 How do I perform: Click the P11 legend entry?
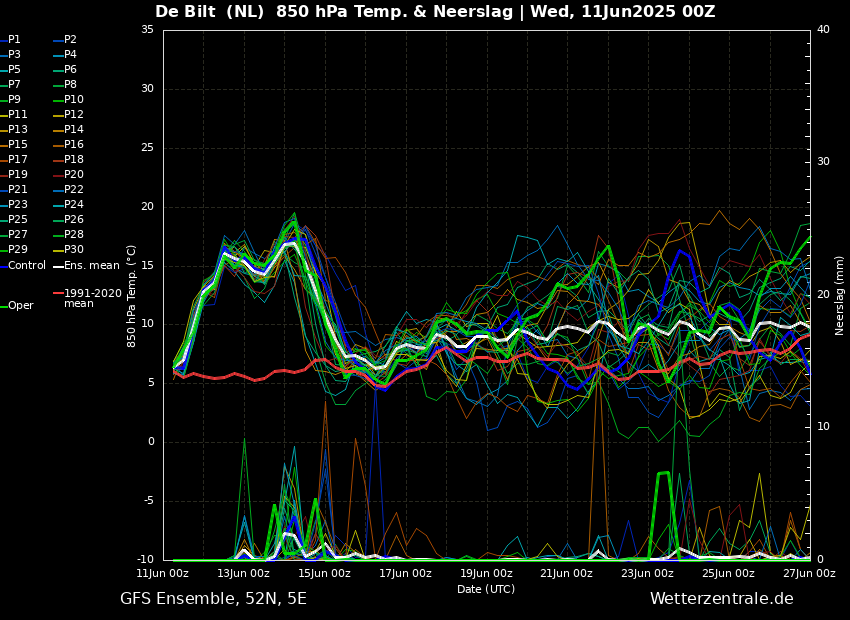[x=17, y=114]
